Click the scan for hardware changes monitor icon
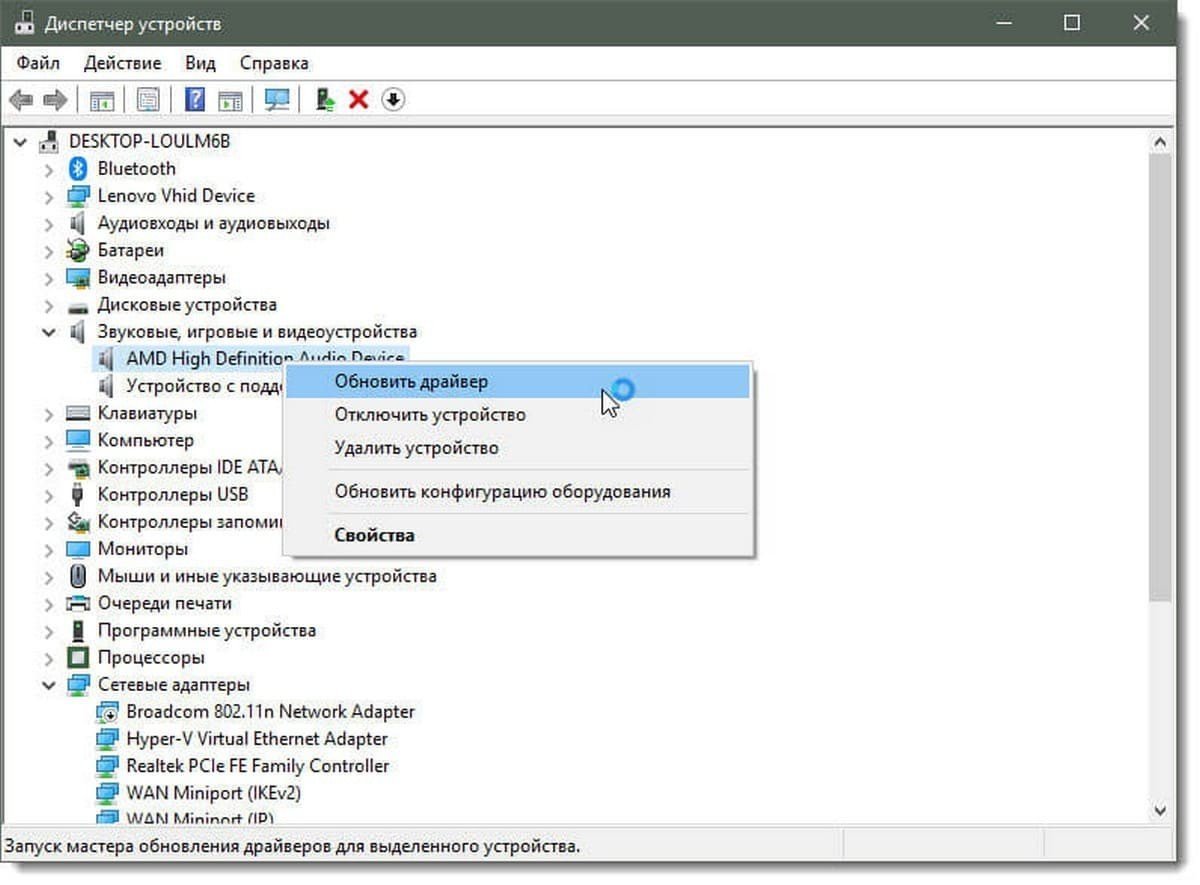 pos(277,100)
